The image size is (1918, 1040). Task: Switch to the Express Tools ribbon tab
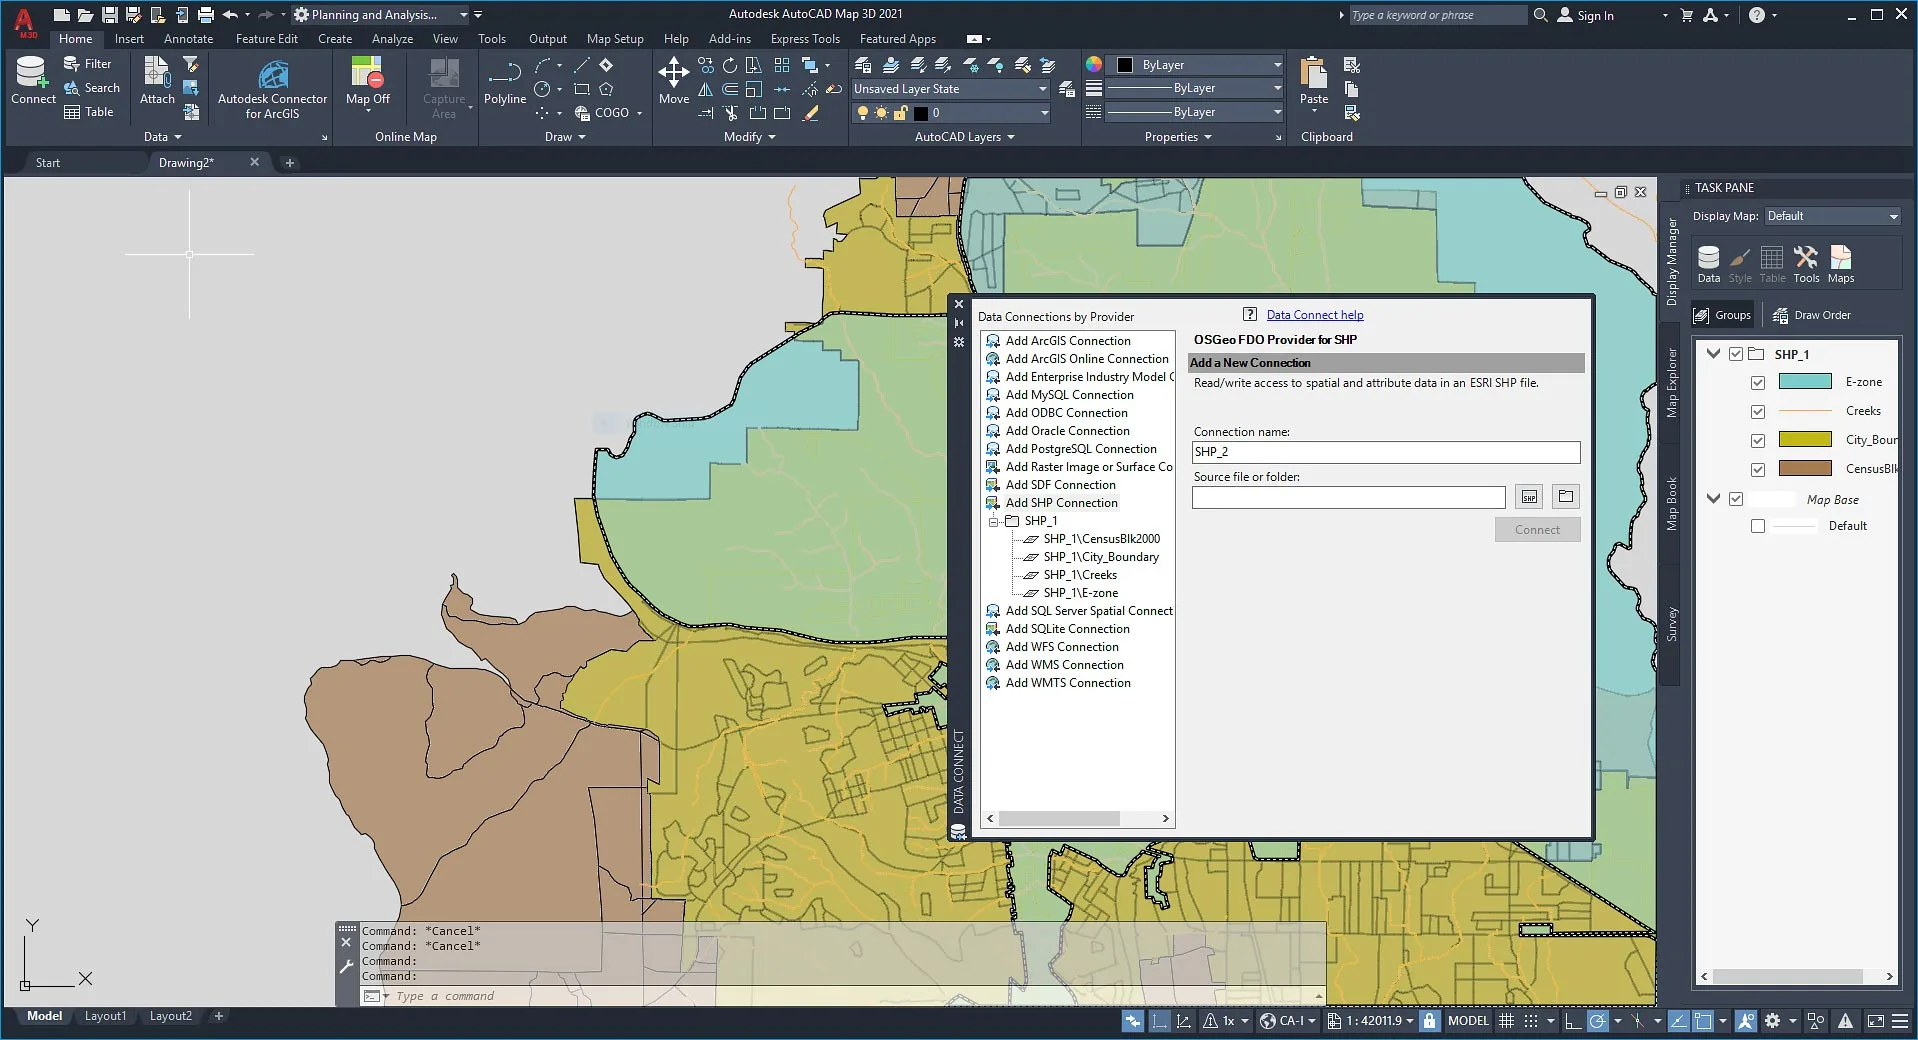pos(804,38)
